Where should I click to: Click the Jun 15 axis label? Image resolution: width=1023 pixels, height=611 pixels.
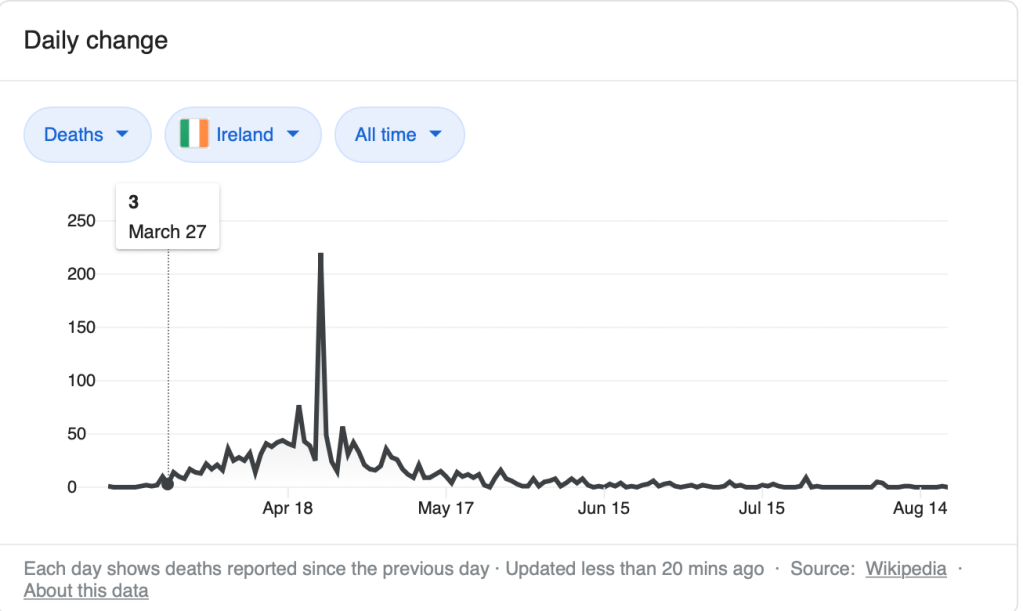[603, 509]
